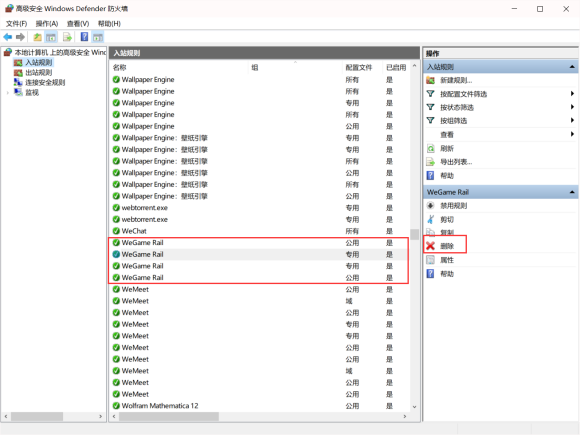Click the rules list scrollbar up arrow
Image resolution: width=580 pixels, height=435 pixels.
tap(414, 66)
